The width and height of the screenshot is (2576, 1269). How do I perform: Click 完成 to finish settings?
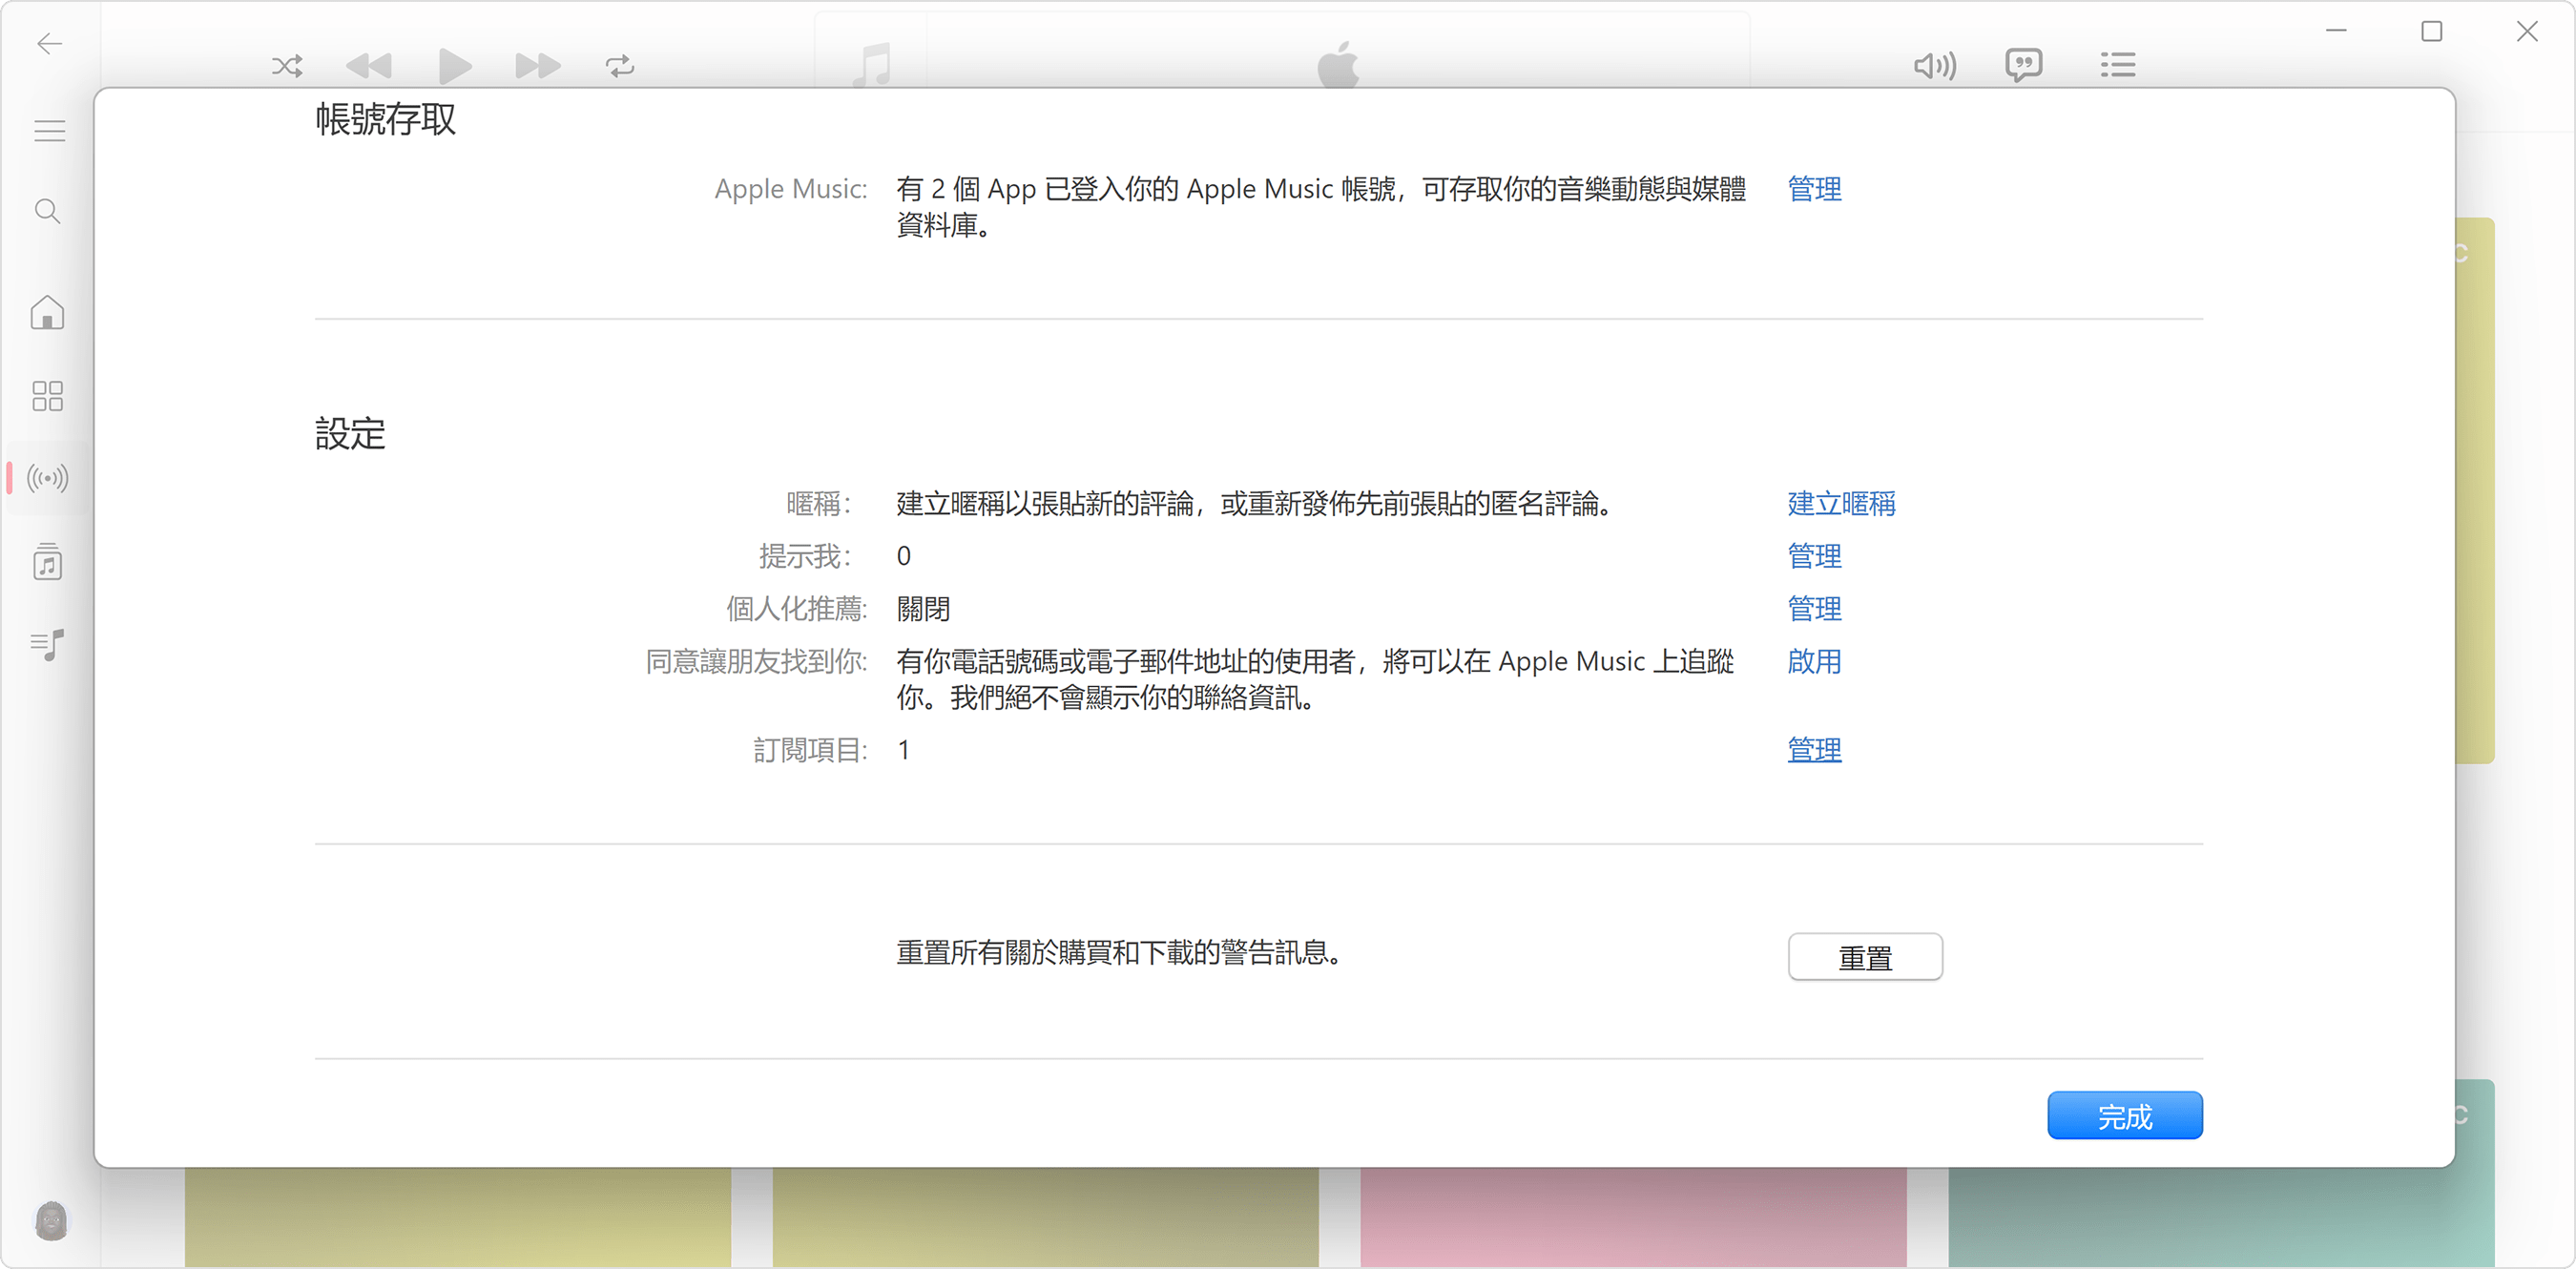click(x=2125, y=1115)
